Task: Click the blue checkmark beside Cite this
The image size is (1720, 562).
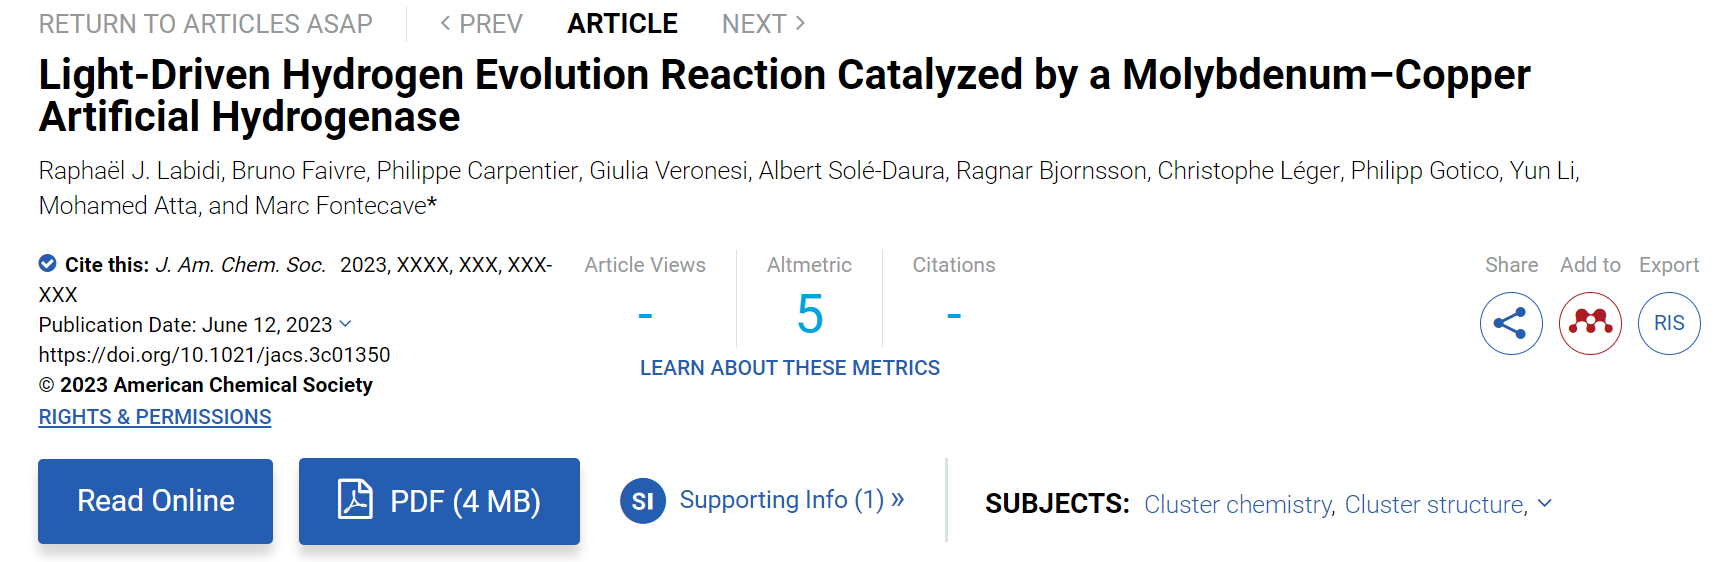Action: click(x=47, y=263)
